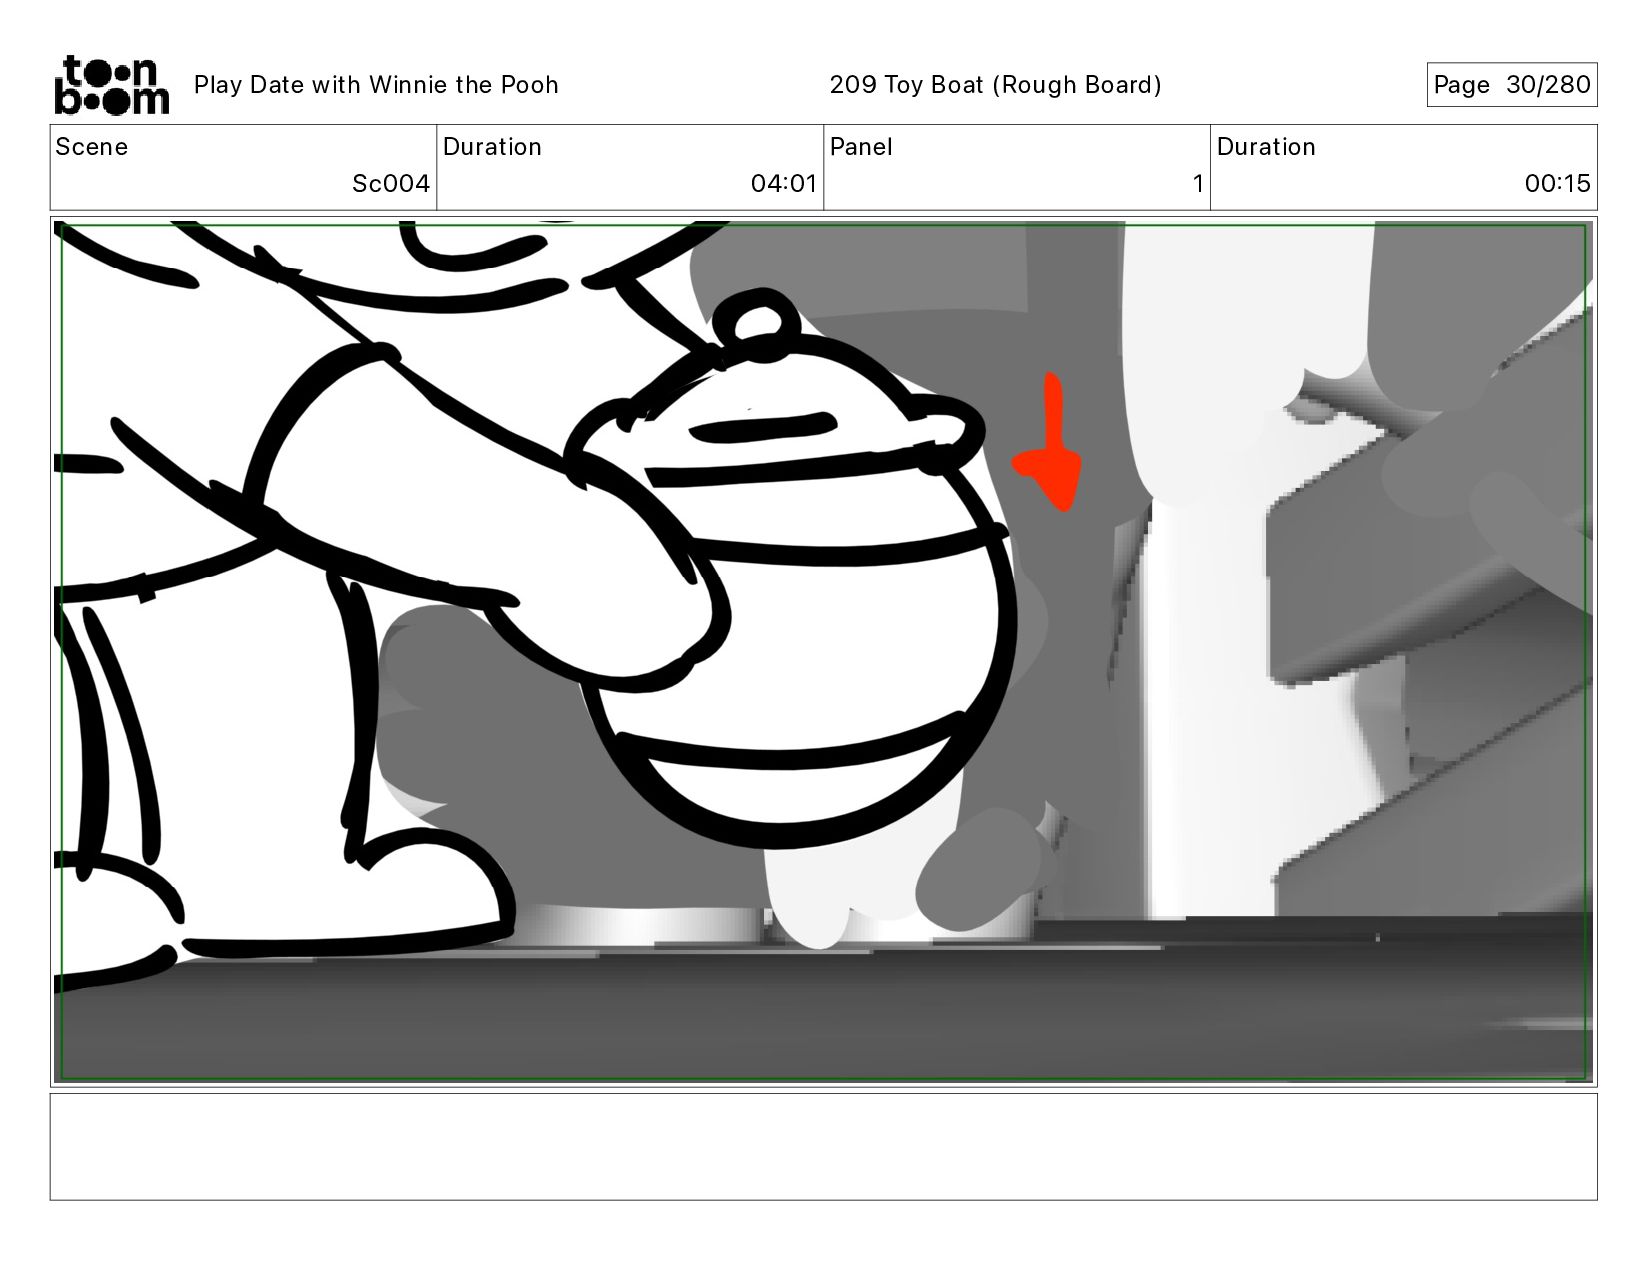1650x1275 pixels.
Task: Select the panel number '1'
Action: click(x=1197, y=184)
